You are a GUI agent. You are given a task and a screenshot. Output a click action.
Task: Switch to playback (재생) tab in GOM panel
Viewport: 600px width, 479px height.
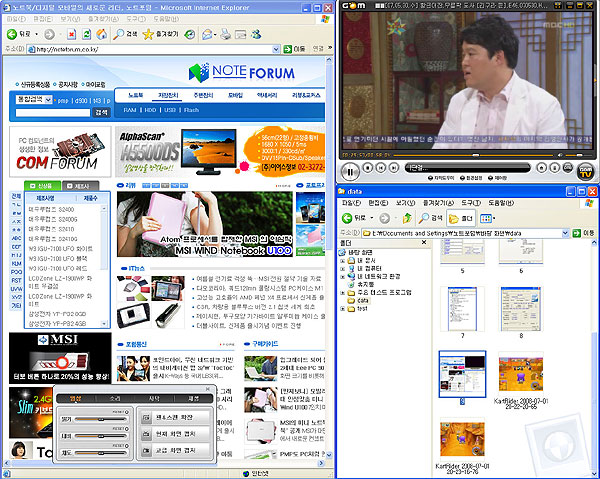tap(193, 399)
